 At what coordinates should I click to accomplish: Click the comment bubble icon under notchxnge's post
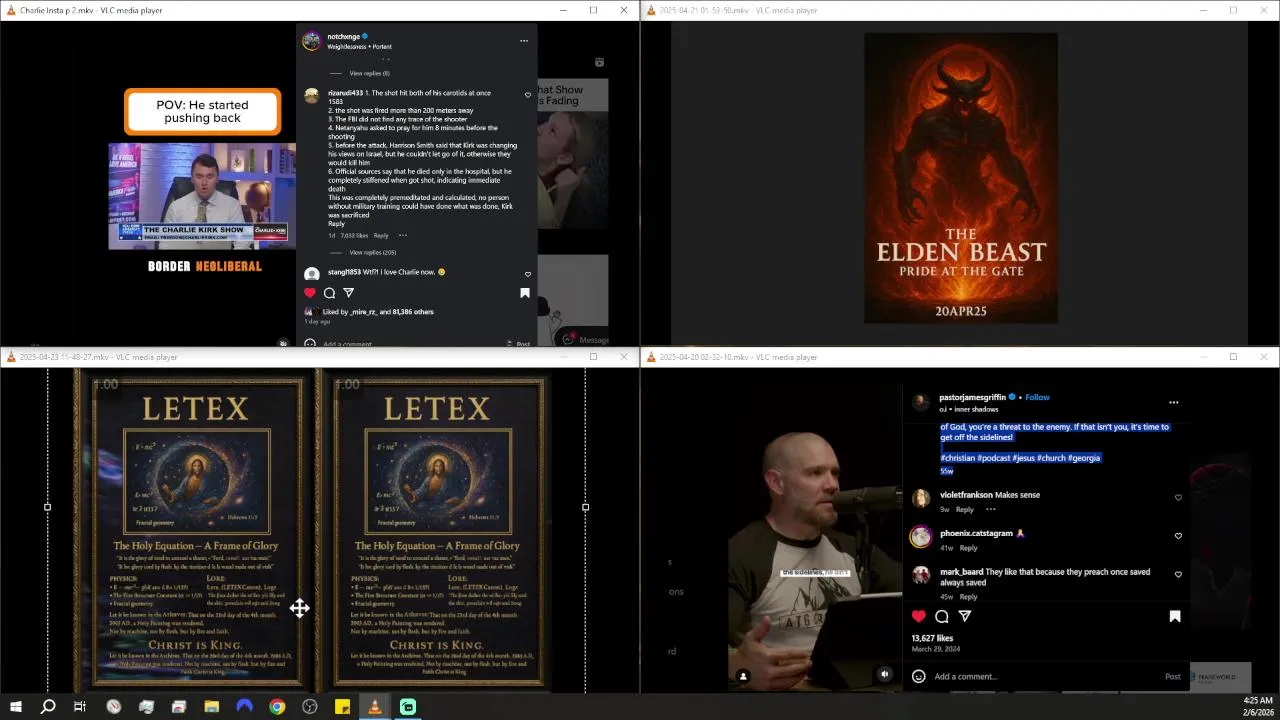[329, 293]
